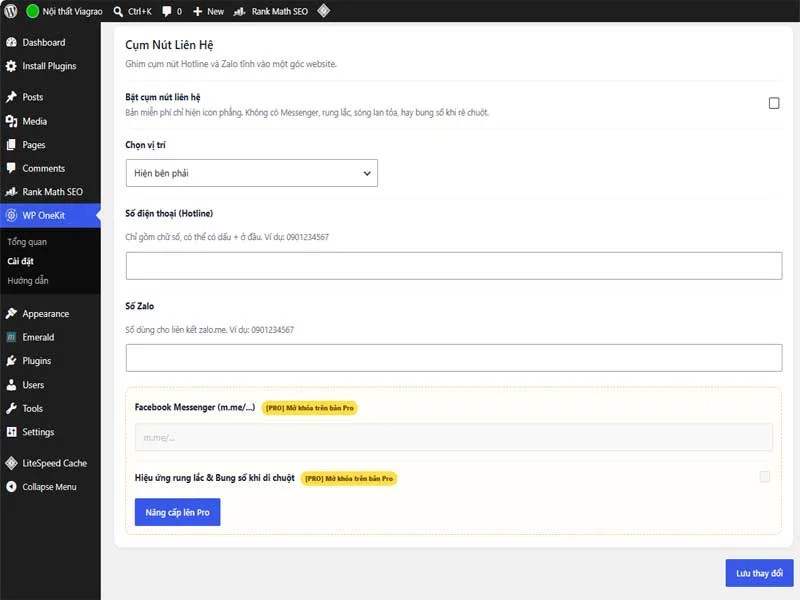The height and width of the screenshot is (600, 800).
Task: Click the Plugins plug icon
Action: (11, 361)
